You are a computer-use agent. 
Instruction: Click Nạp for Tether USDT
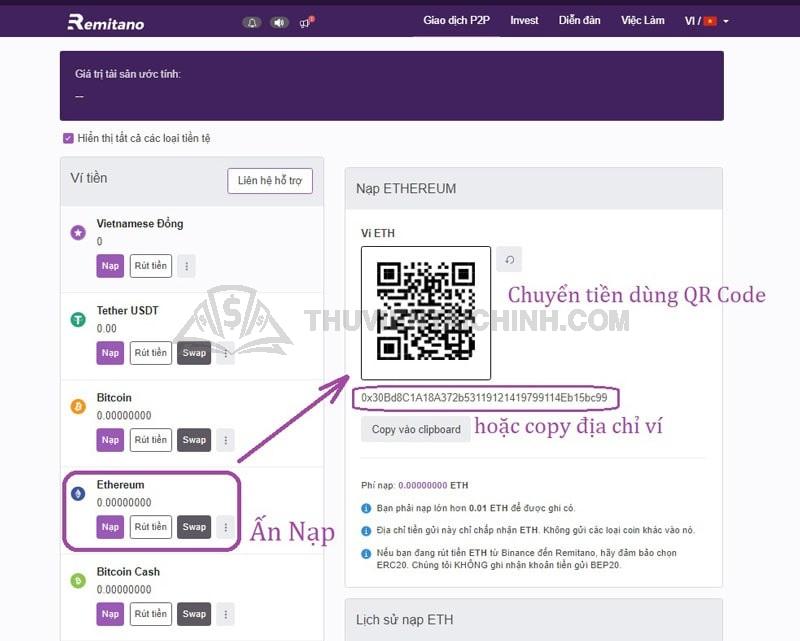110,353
